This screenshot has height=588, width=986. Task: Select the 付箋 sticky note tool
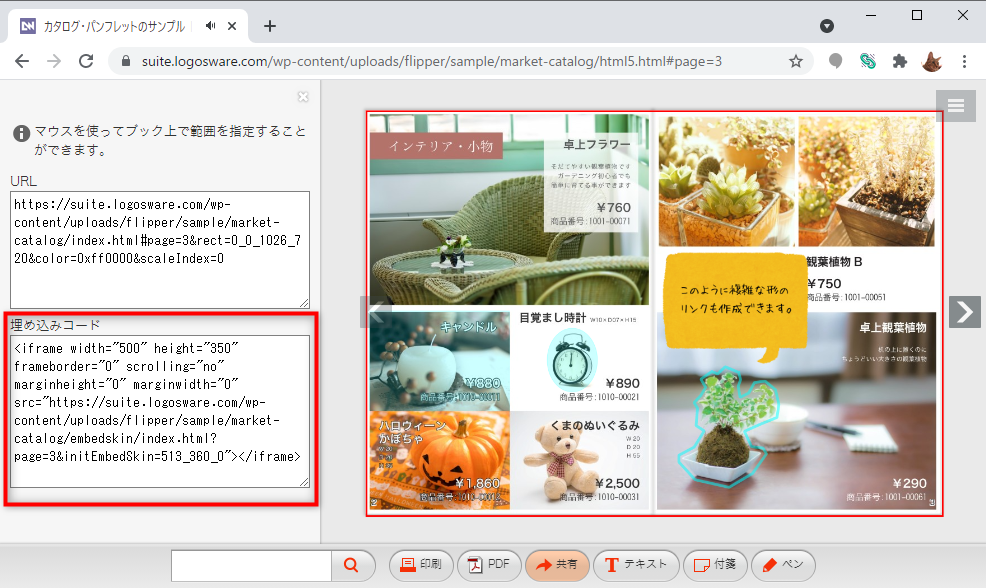[715, 565]
